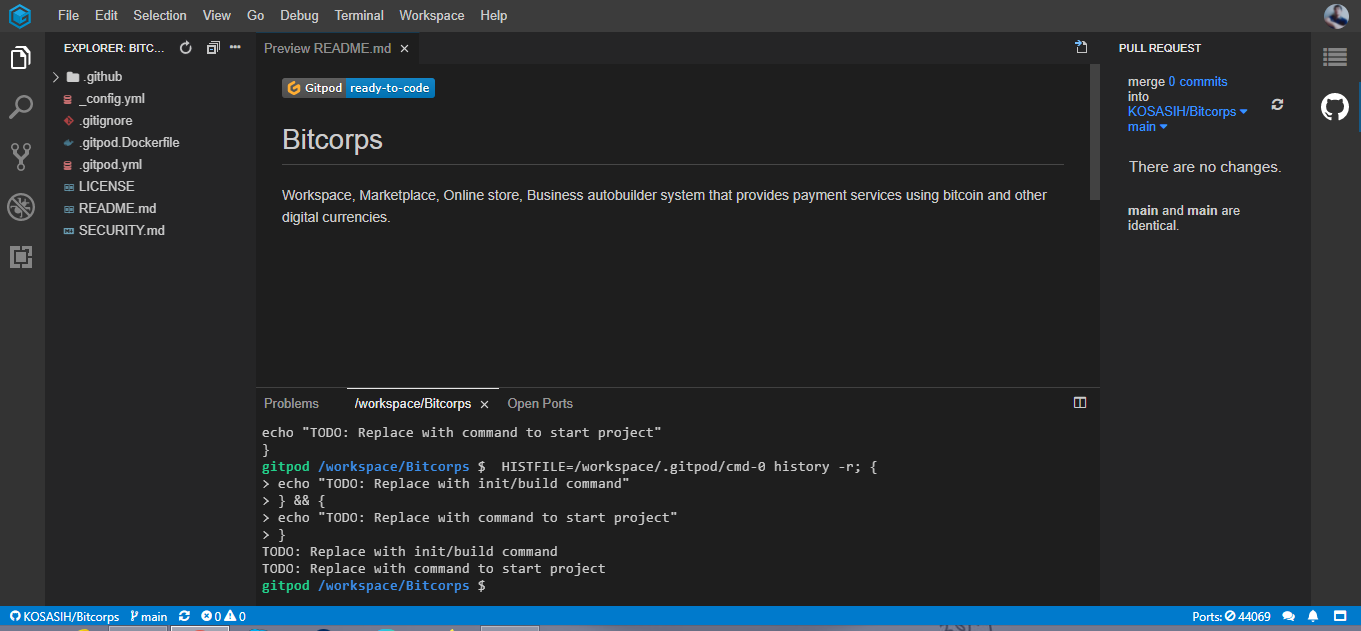Open the Edit menu
The width and height of the screenshot is (1361, 631).
click(106, 16)
